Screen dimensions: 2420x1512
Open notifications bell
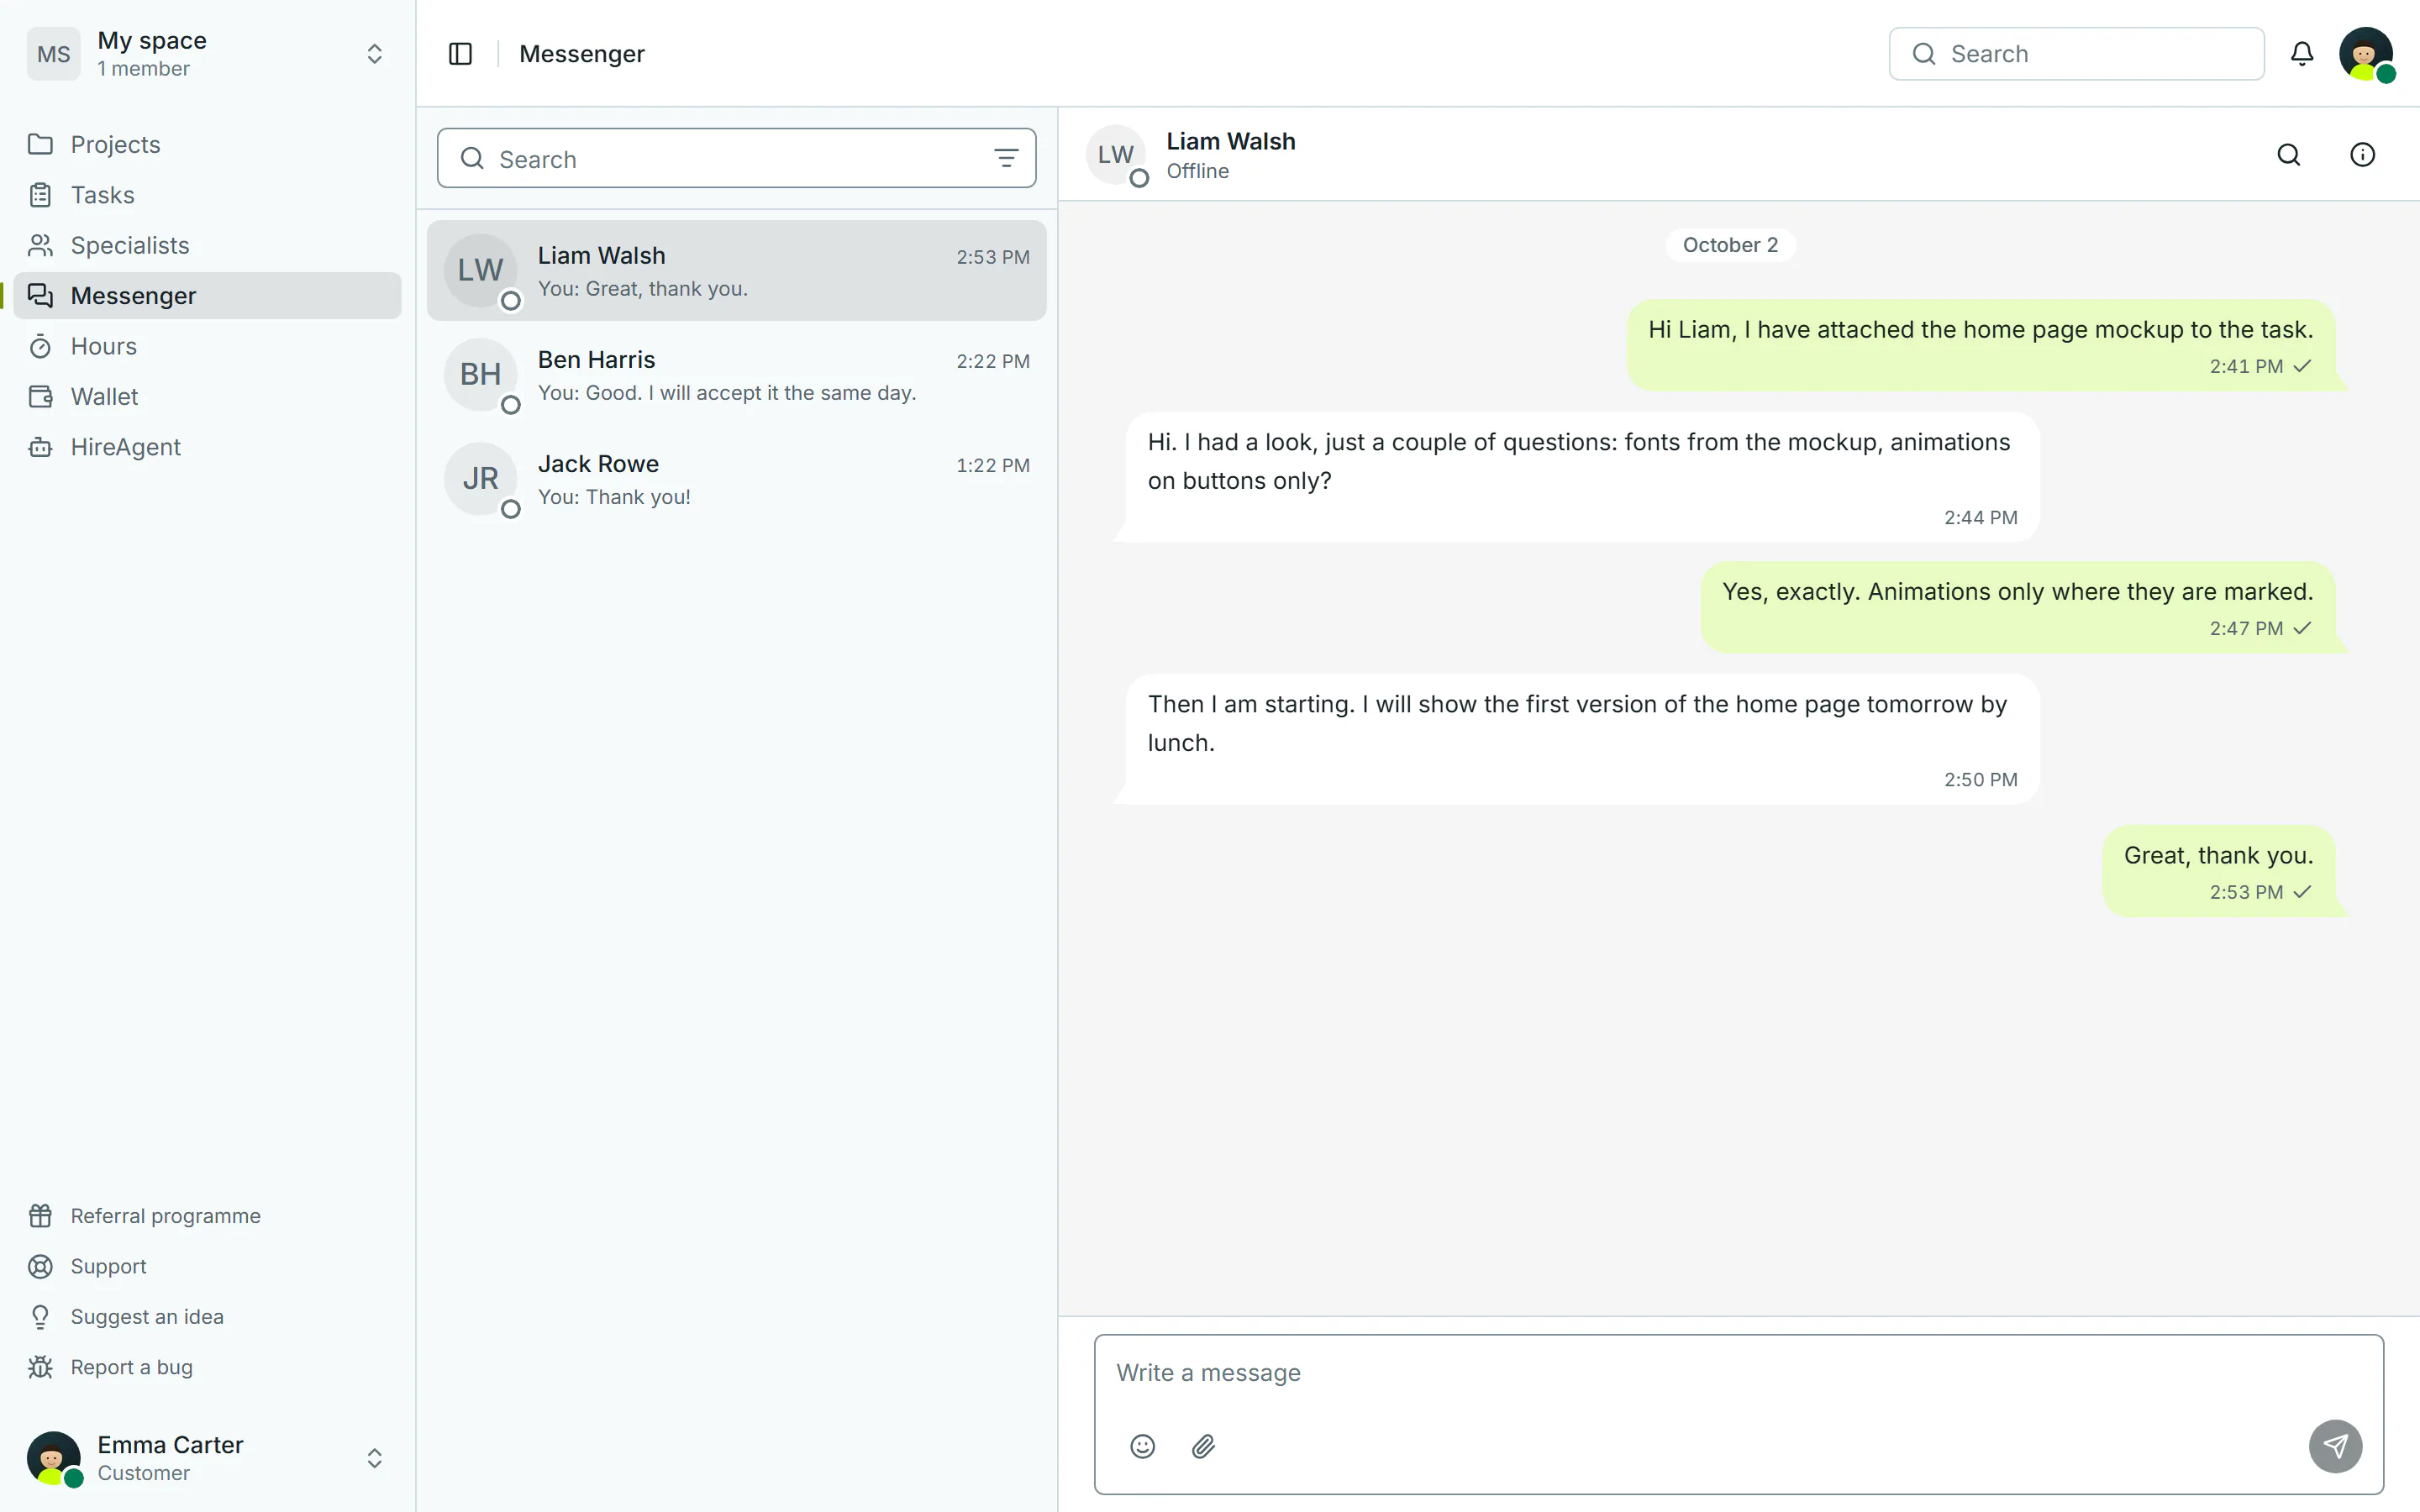[x=2302, y=54]
